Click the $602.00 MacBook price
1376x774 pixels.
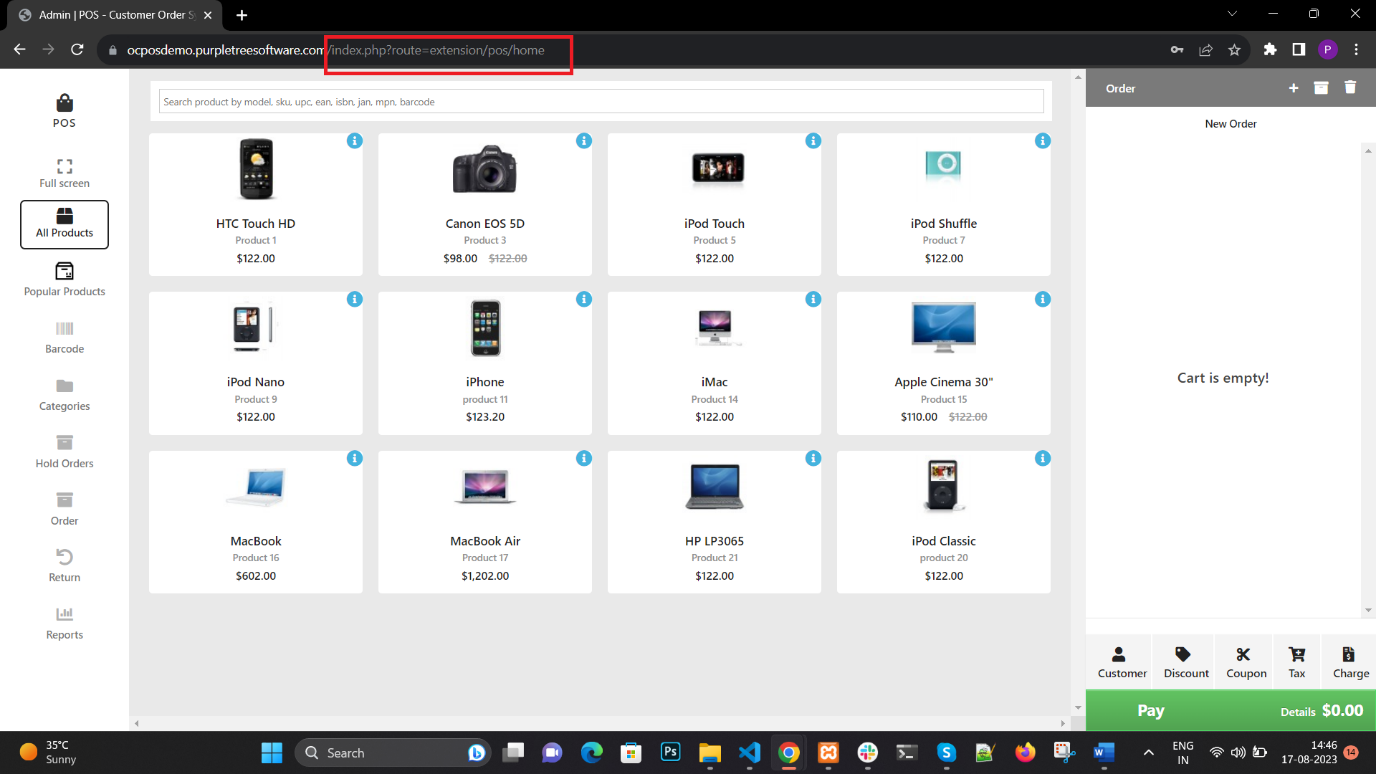tap(256, 576)
